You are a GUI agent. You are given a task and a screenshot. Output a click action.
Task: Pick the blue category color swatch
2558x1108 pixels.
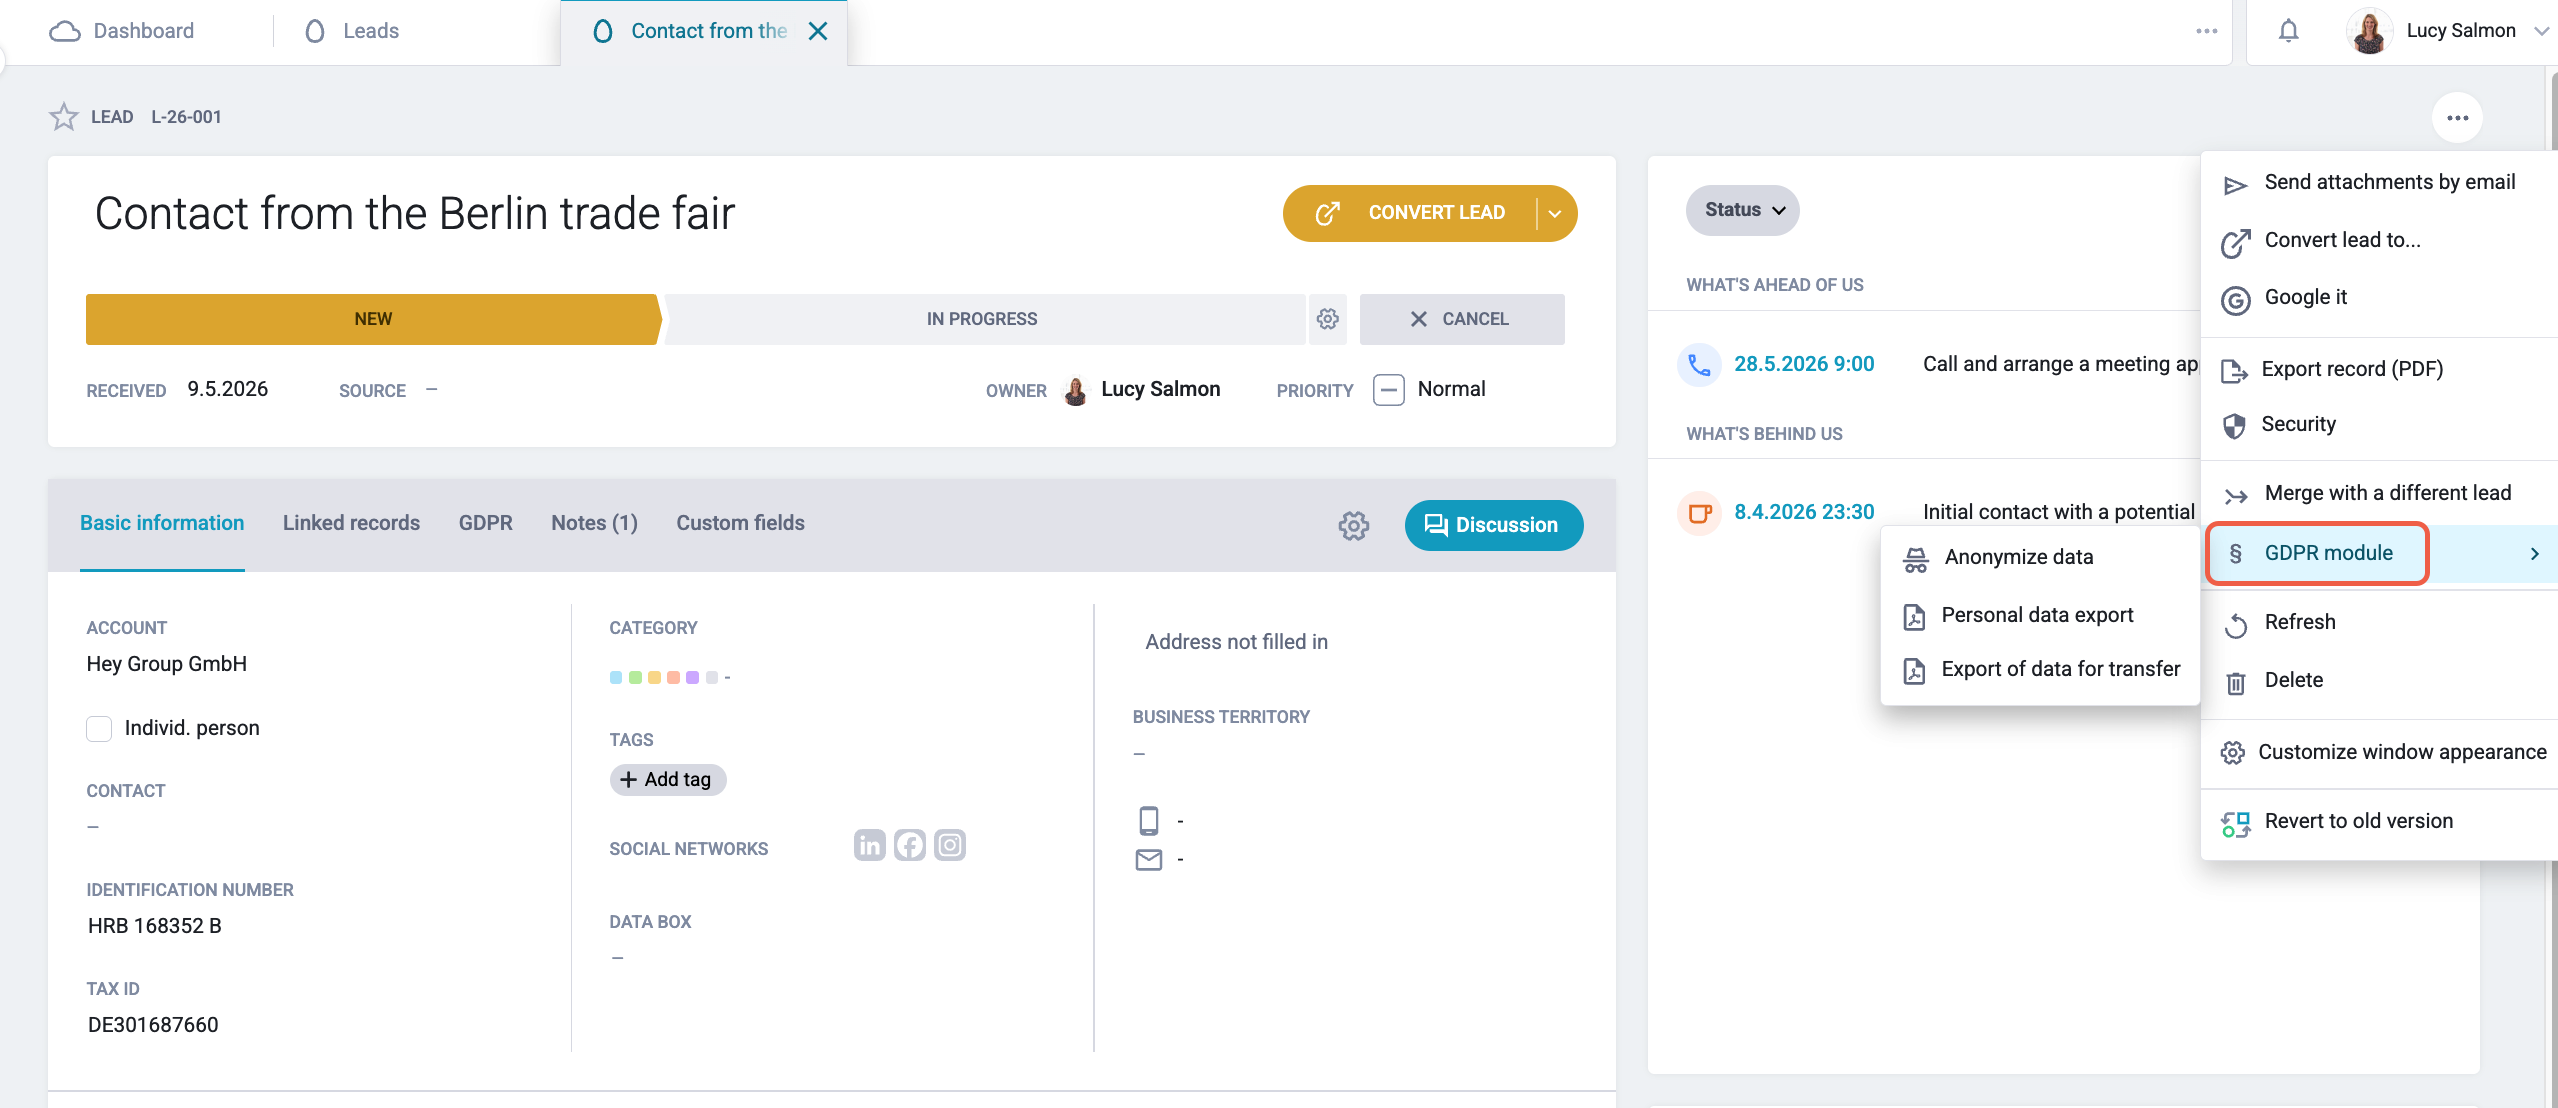616,677
